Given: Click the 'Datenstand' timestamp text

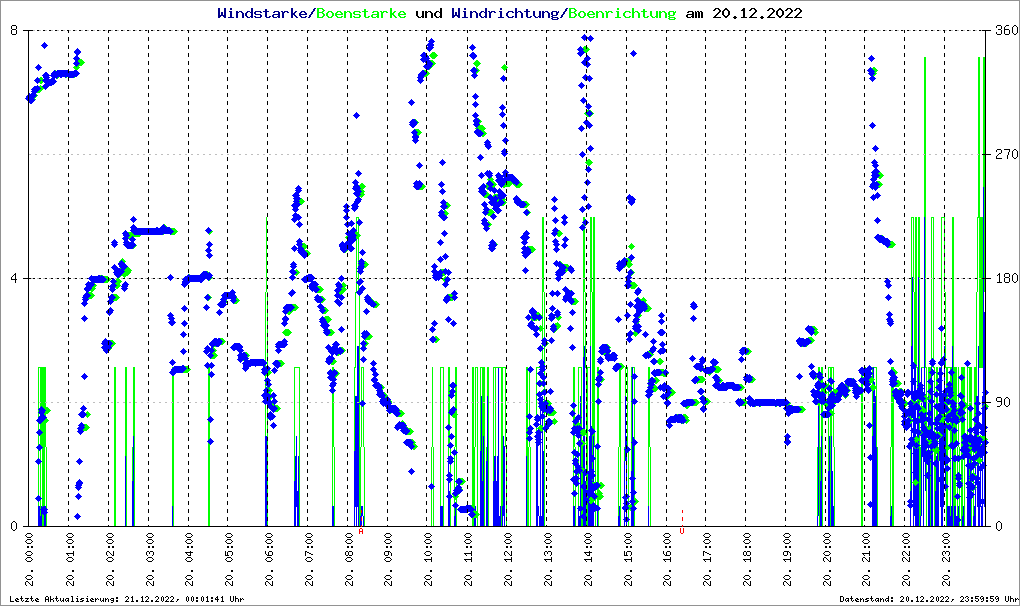Looking at the screenshot, I should tap(929, 599).
